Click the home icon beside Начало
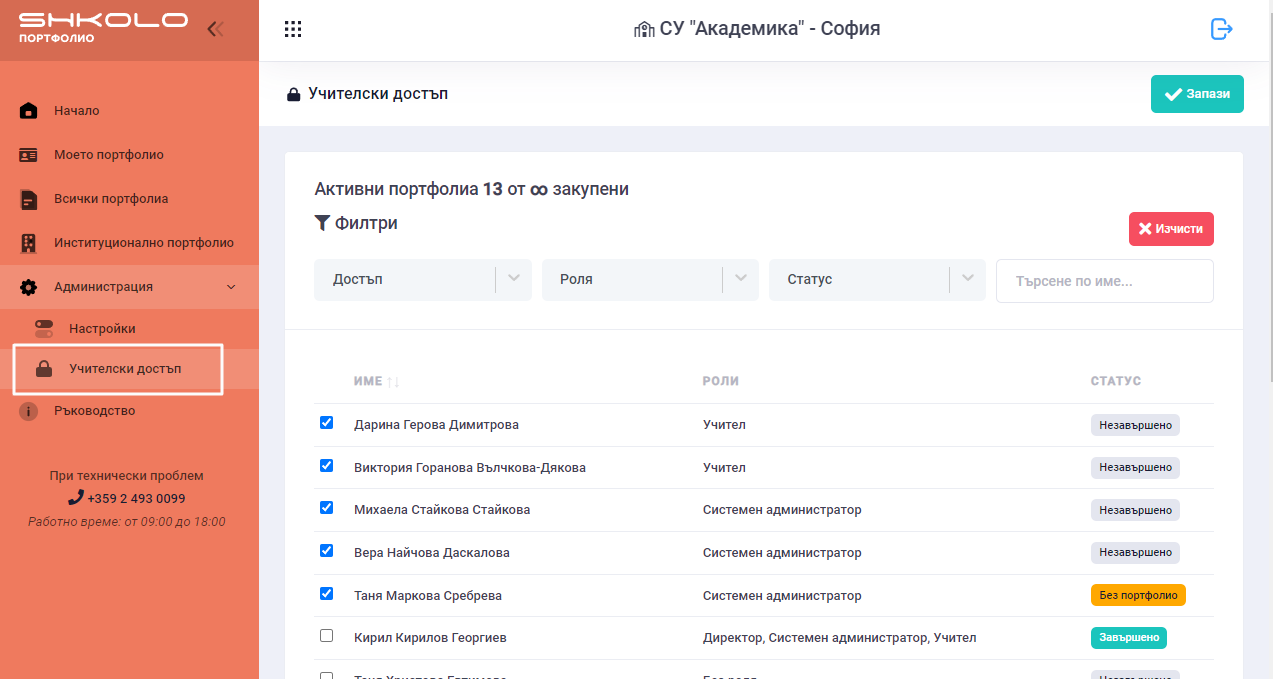The height and width of the screenshot is (679, 1273). tap(29, 111)
